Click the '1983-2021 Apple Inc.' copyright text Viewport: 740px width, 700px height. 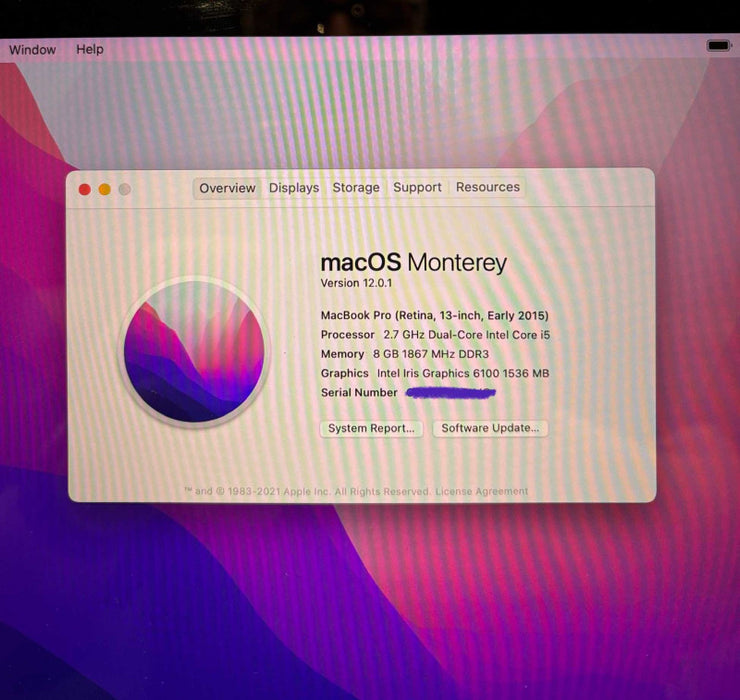278,491
